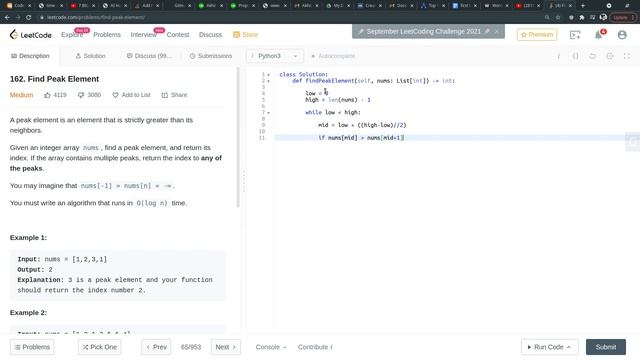Open the notifications bell

(598, 35)
